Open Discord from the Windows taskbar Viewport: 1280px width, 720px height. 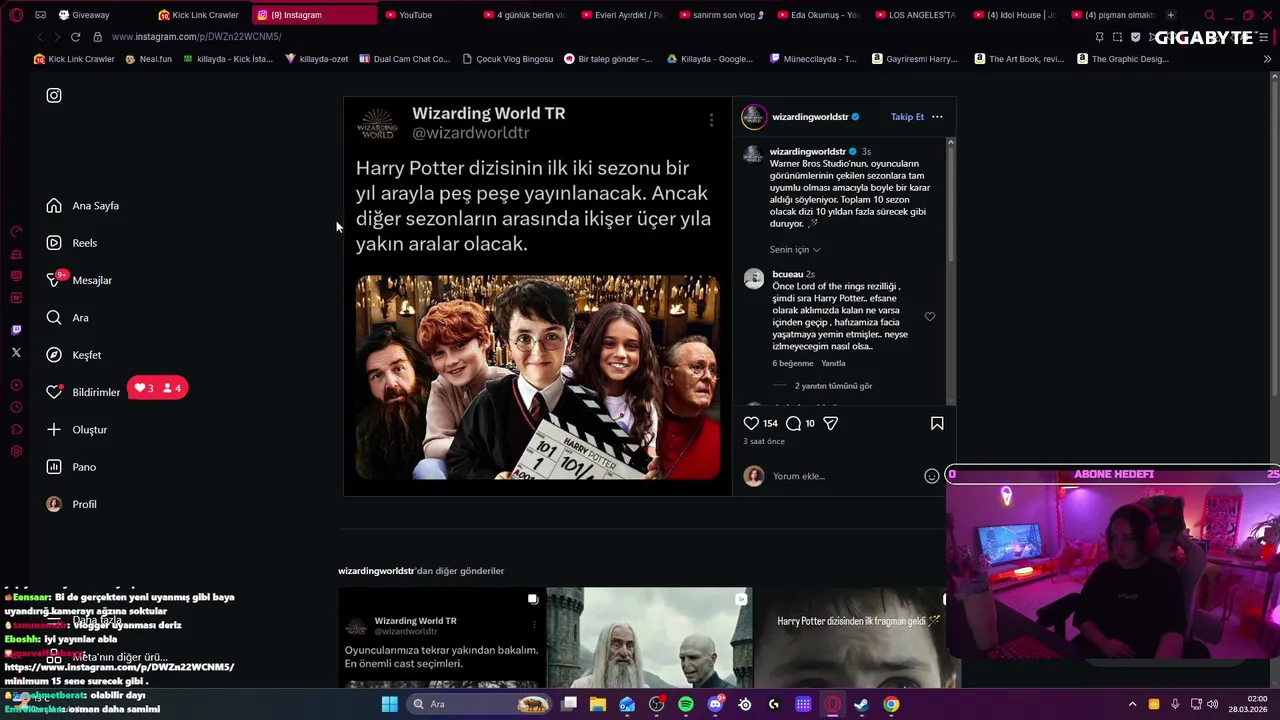[x=715, y=704]
